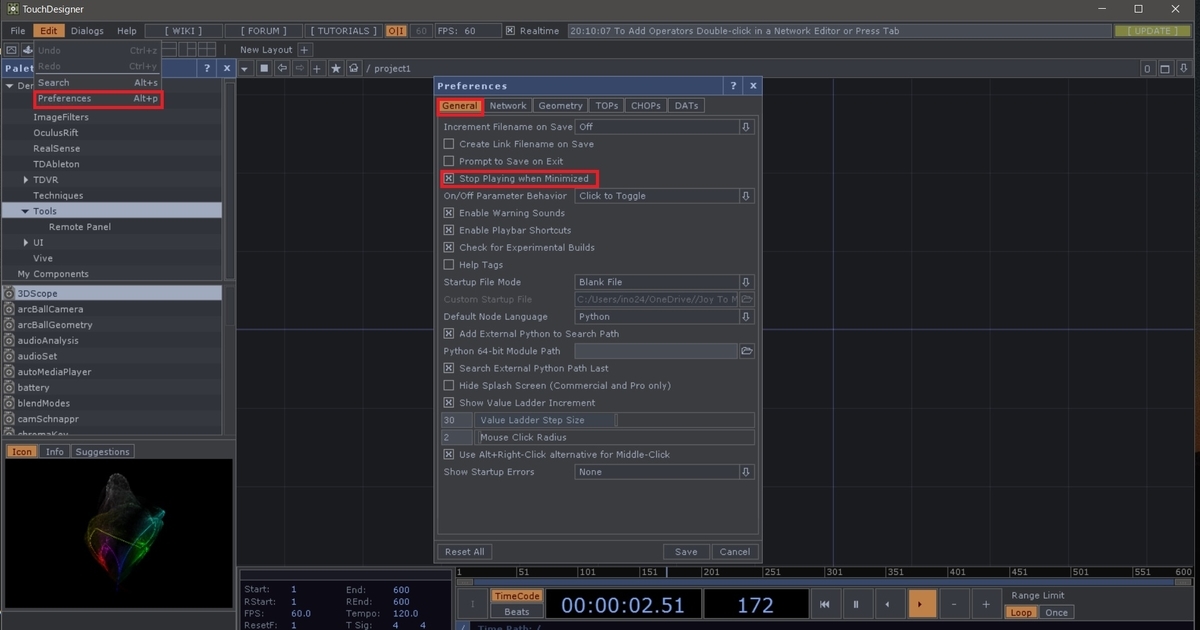Open the Preferences dialog help question mark

733,86
